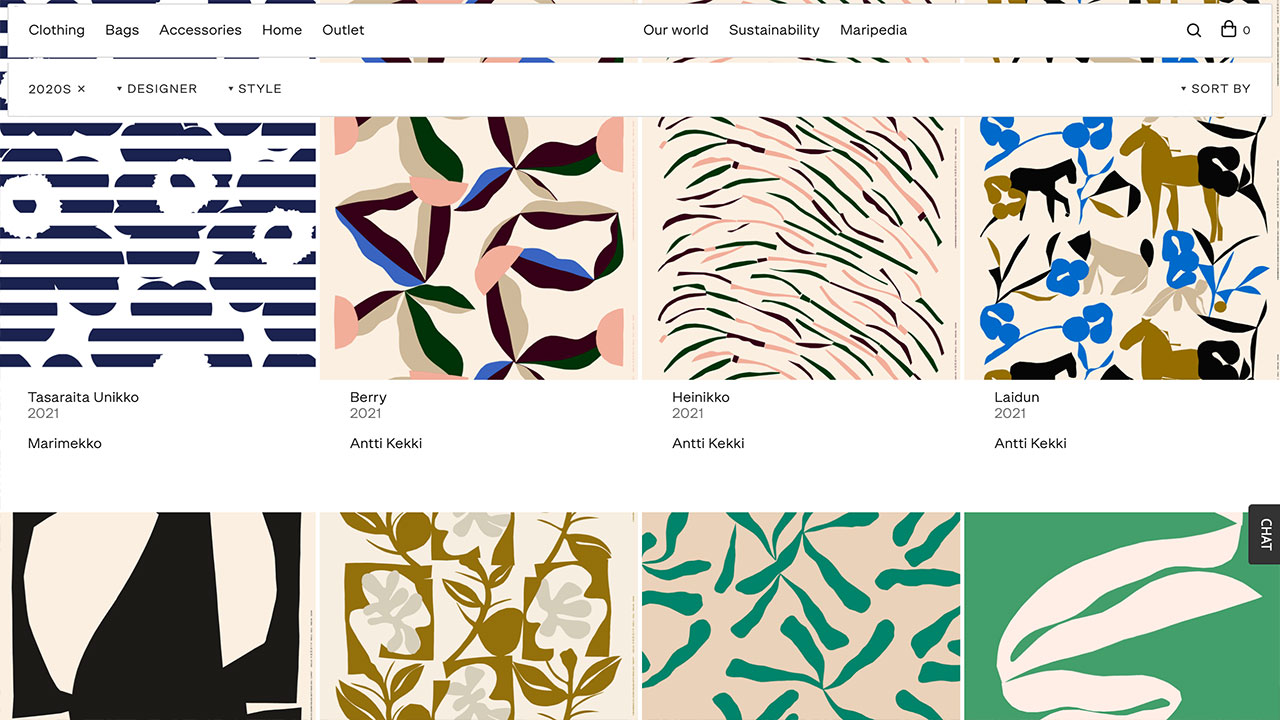
Task: View the navy striped Tasaraita Unikko image
Action: click(158, 248)
